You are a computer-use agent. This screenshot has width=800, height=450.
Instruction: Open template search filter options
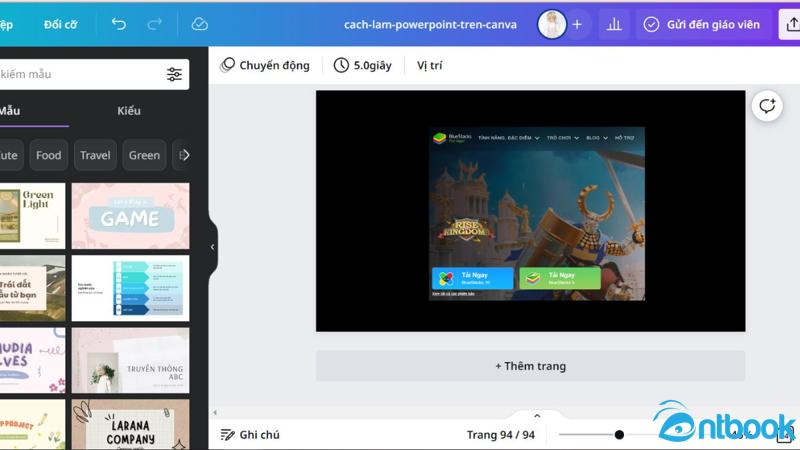point(174,74)
